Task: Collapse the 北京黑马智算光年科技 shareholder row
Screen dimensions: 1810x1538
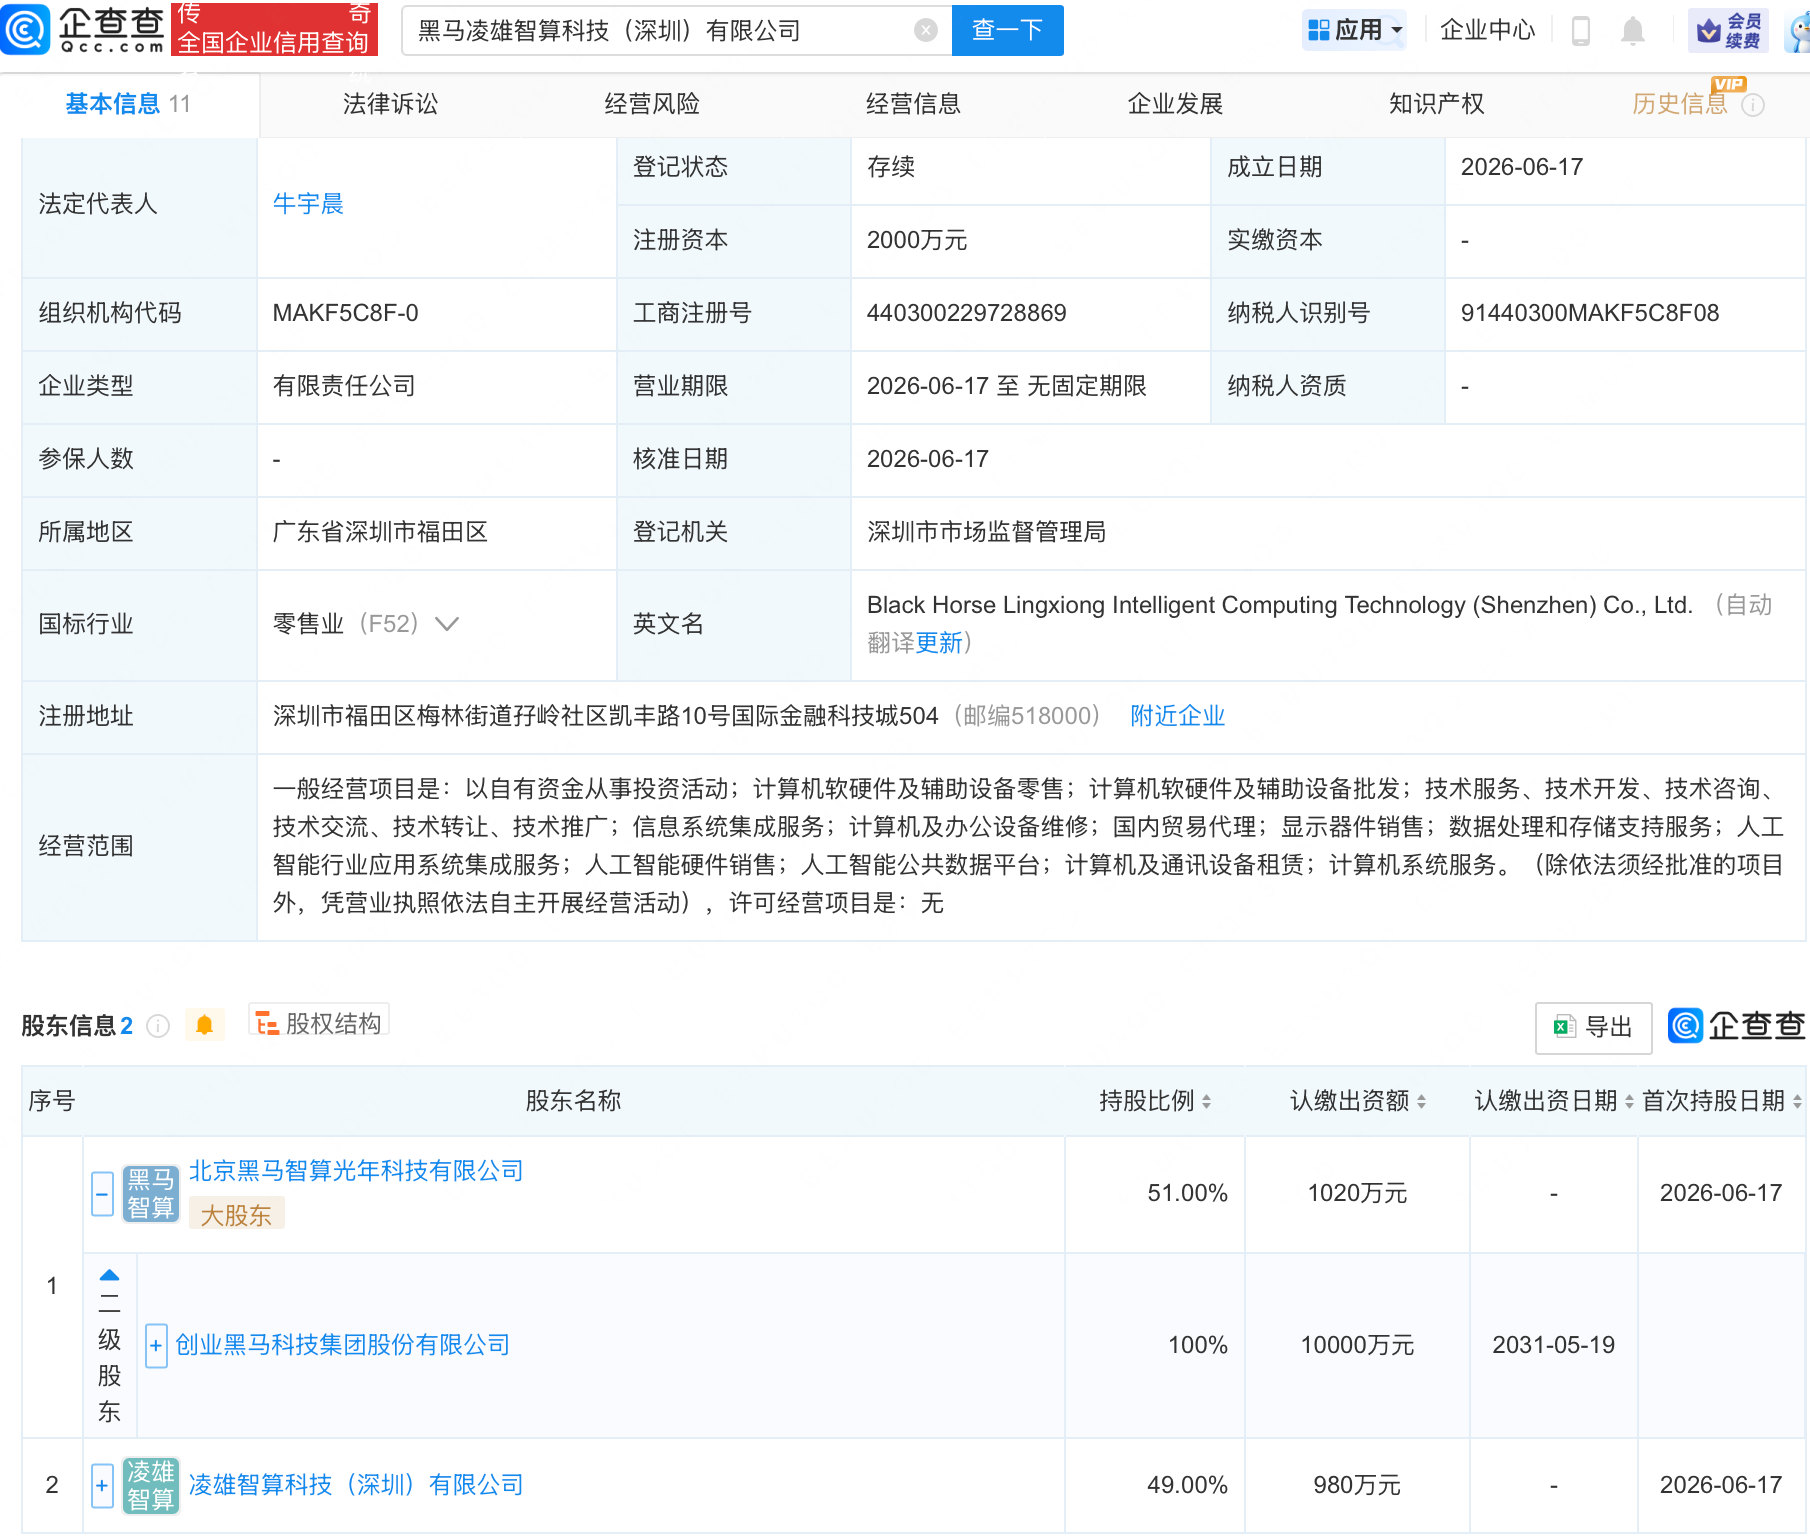Action: 102,1194
